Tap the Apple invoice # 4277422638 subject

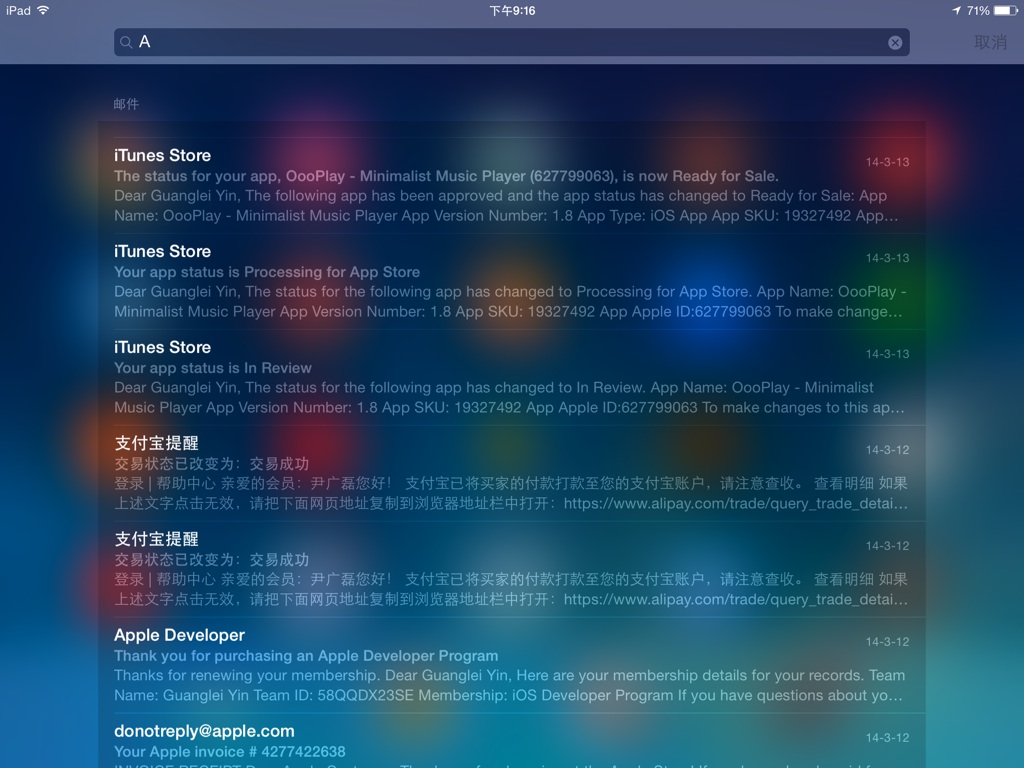230,752
